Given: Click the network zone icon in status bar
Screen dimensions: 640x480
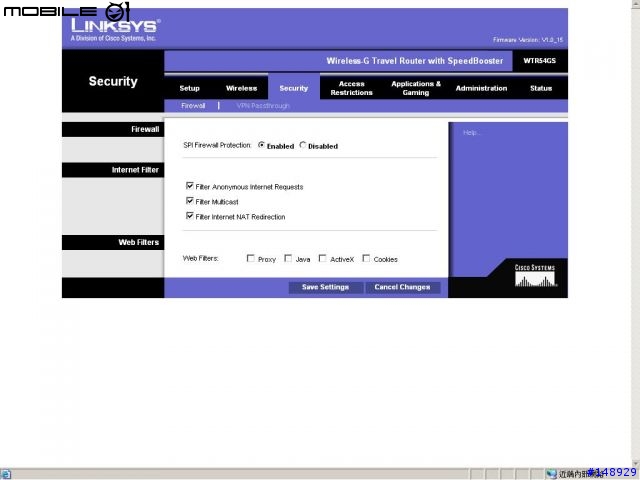Looking at the screenshot, I should point(551,474).
